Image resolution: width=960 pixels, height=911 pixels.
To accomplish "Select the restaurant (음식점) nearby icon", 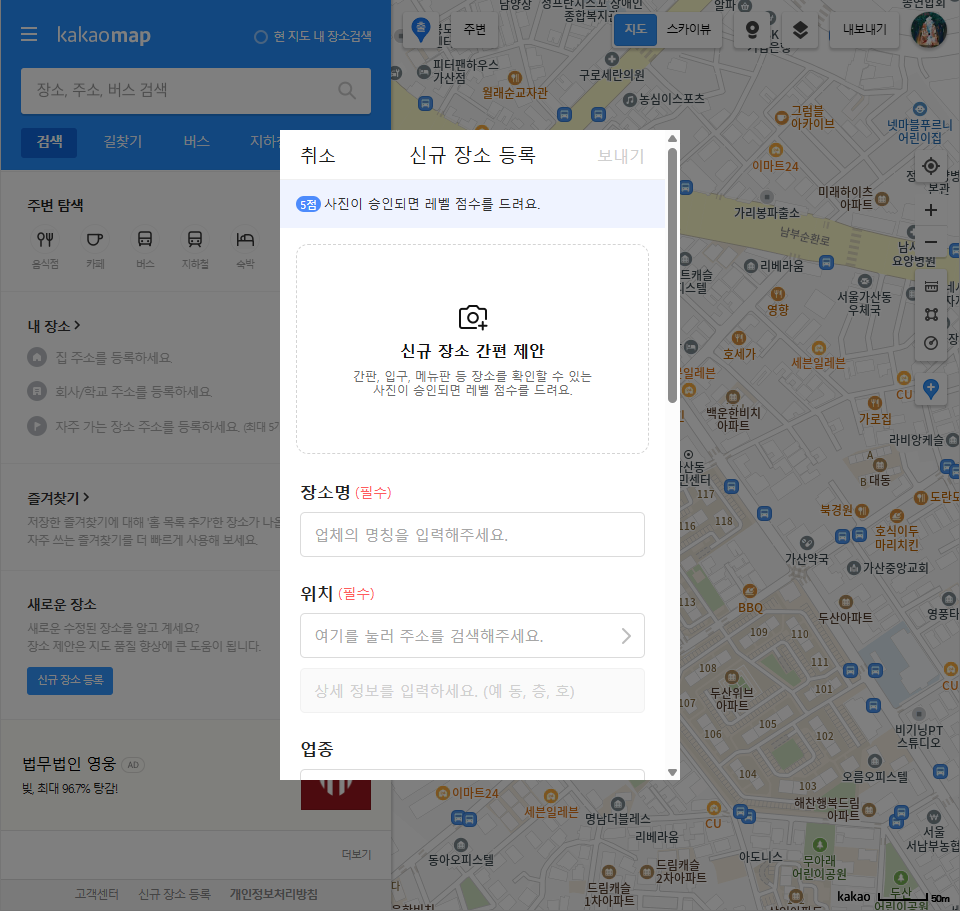I will 45,239.
